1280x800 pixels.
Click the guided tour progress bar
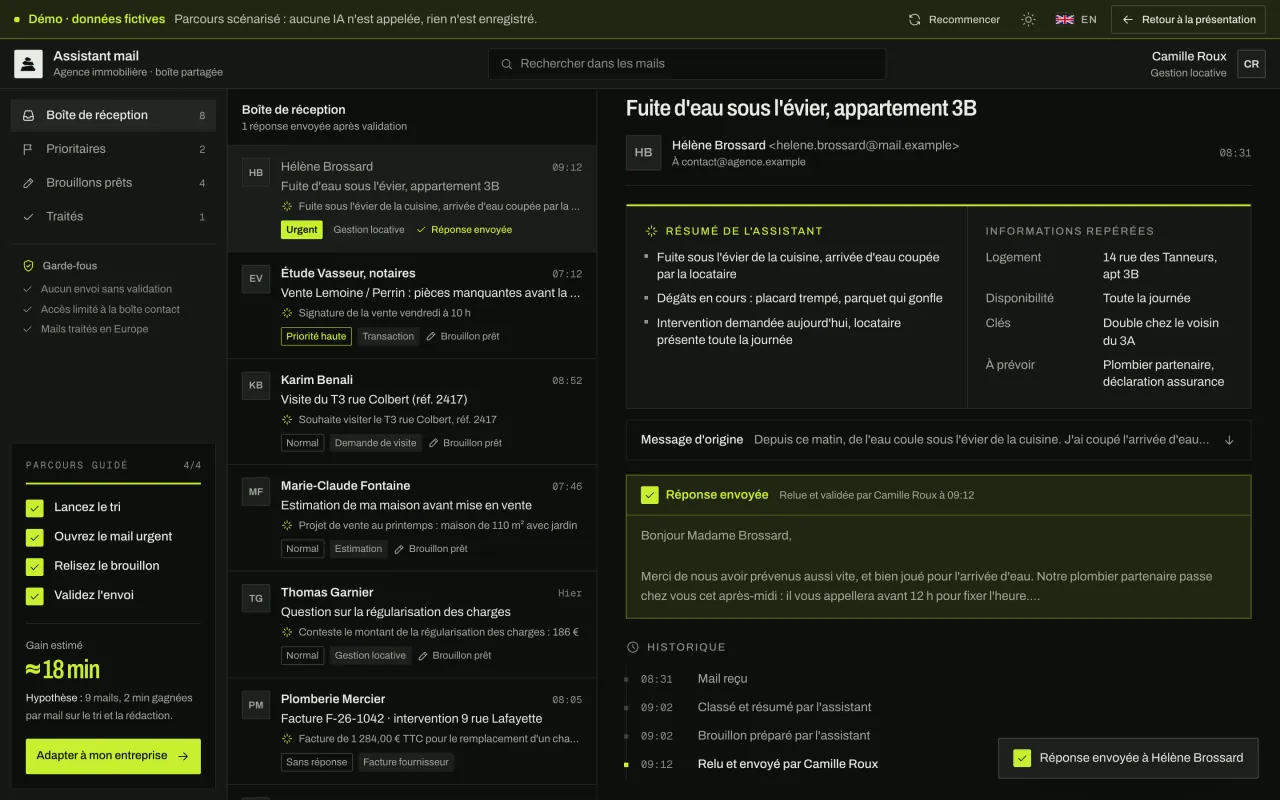click(x=113, y=484)
